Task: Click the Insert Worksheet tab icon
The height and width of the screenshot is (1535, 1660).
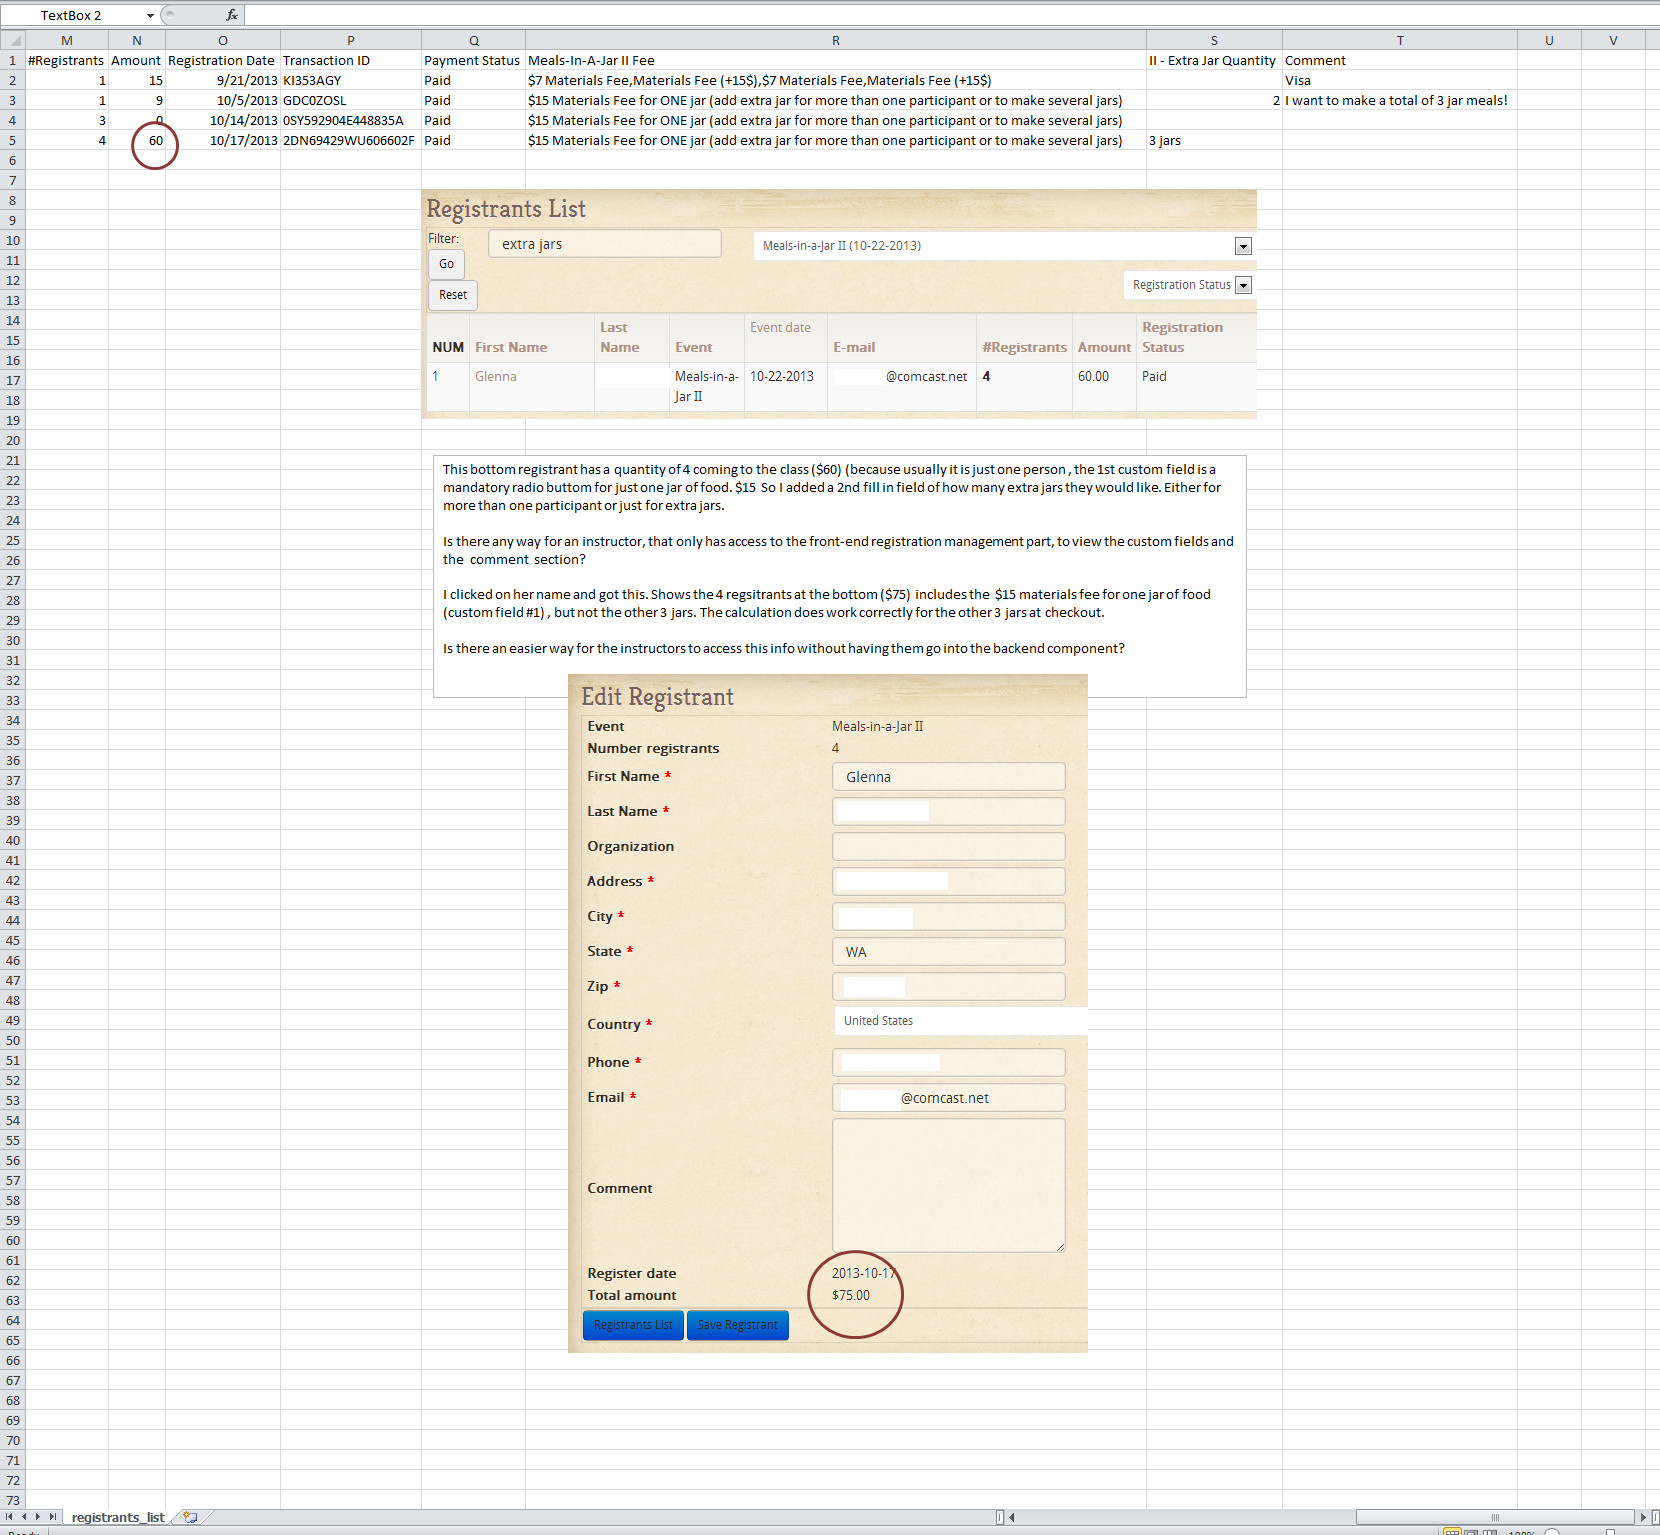Action: pos(190,1517)
